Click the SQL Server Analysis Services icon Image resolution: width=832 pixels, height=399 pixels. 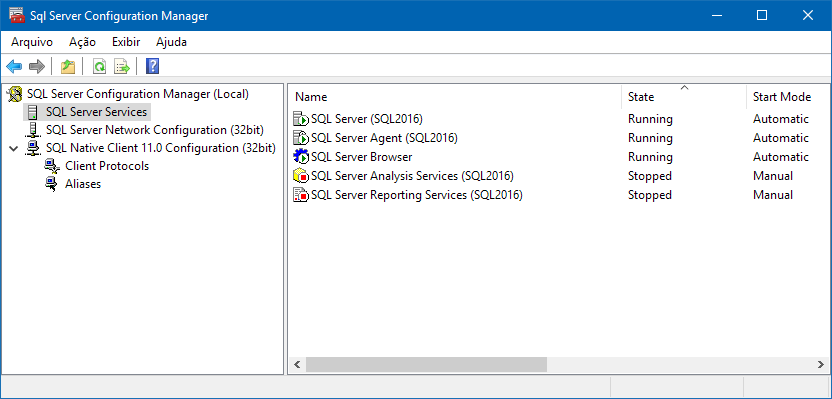pos(301,176)
